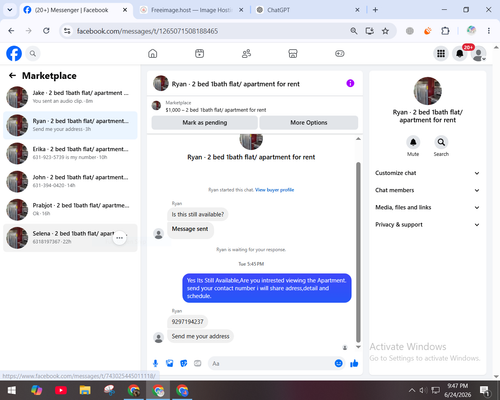
Task: Go back from Marketplace chats list
Action: (12, 76)
